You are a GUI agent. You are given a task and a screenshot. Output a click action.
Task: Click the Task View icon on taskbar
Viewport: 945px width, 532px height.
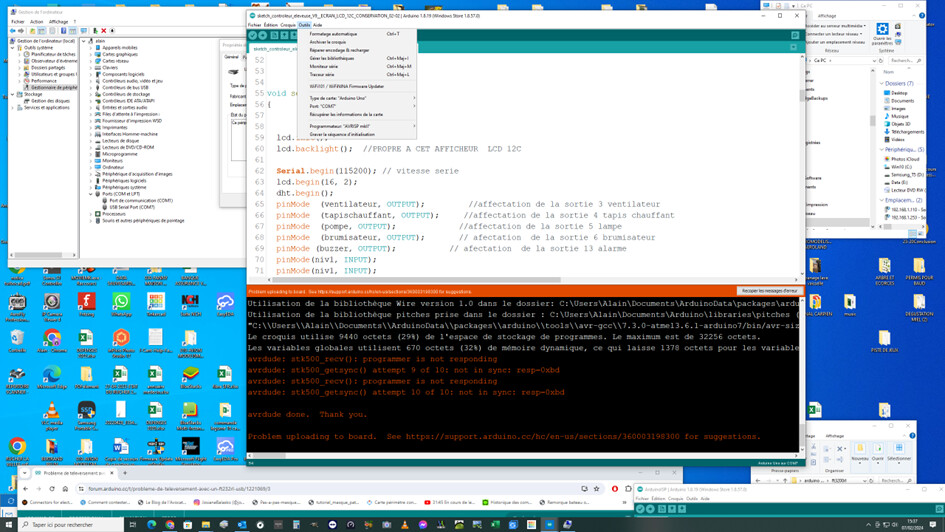point(133,525)
